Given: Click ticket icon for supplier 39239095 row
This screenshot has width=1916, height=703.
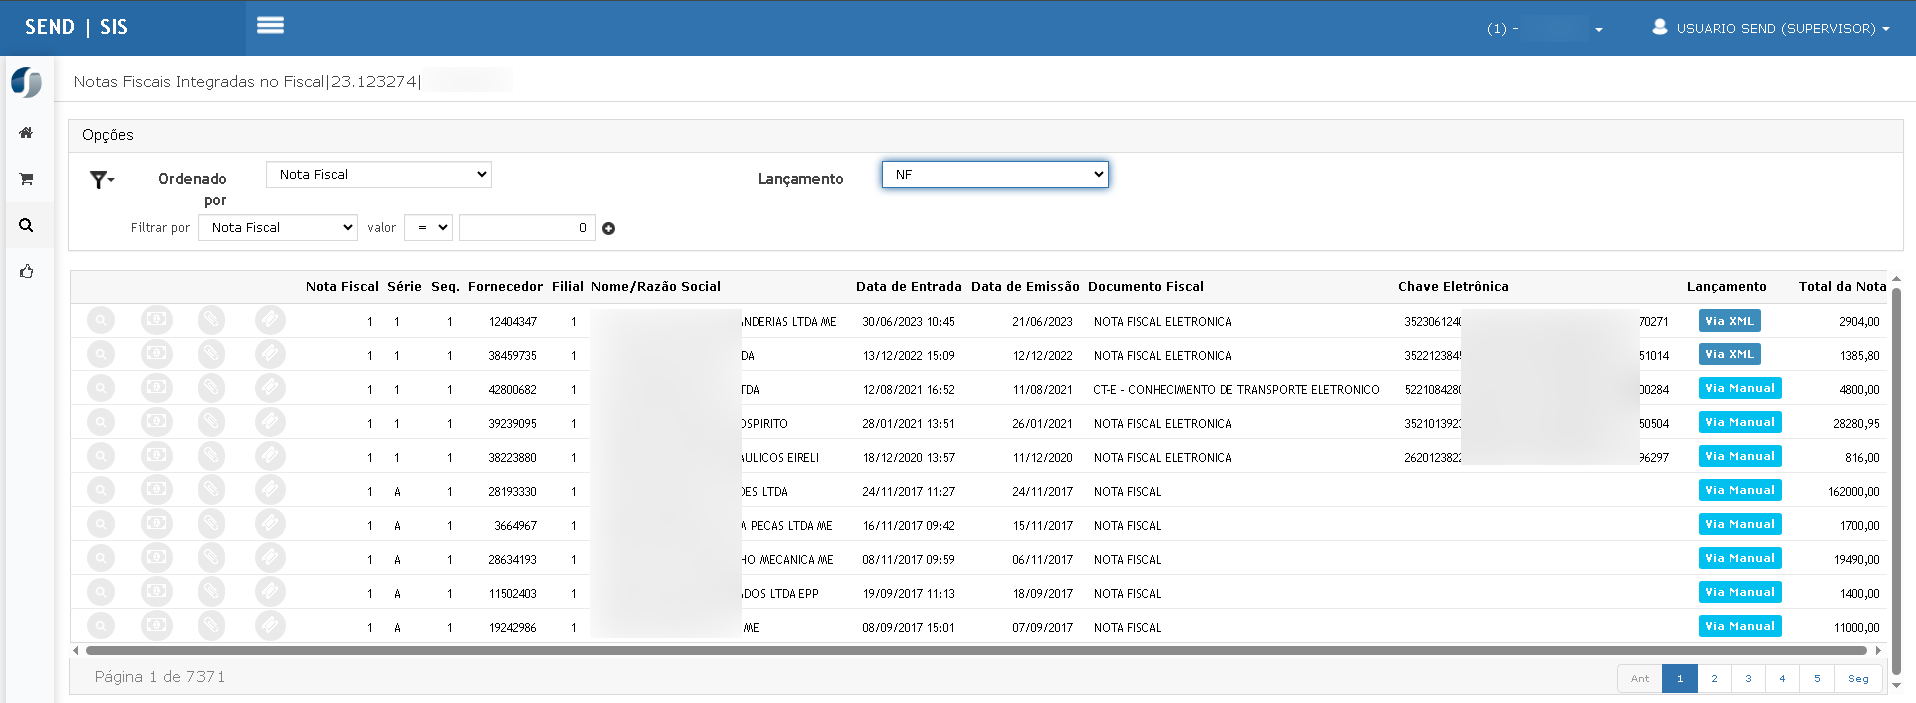Looking at the screenshot, I should [x=269, y=423].
